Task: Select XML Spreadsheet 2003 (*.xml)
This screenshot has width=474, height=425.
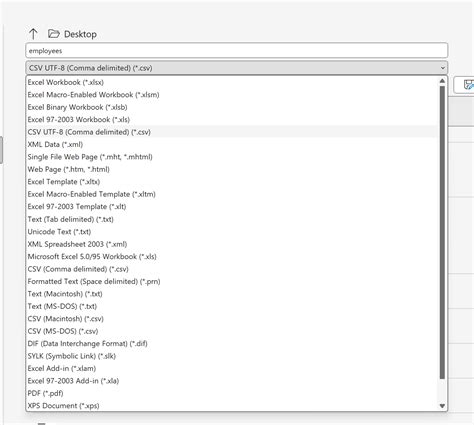Action: 232,244
